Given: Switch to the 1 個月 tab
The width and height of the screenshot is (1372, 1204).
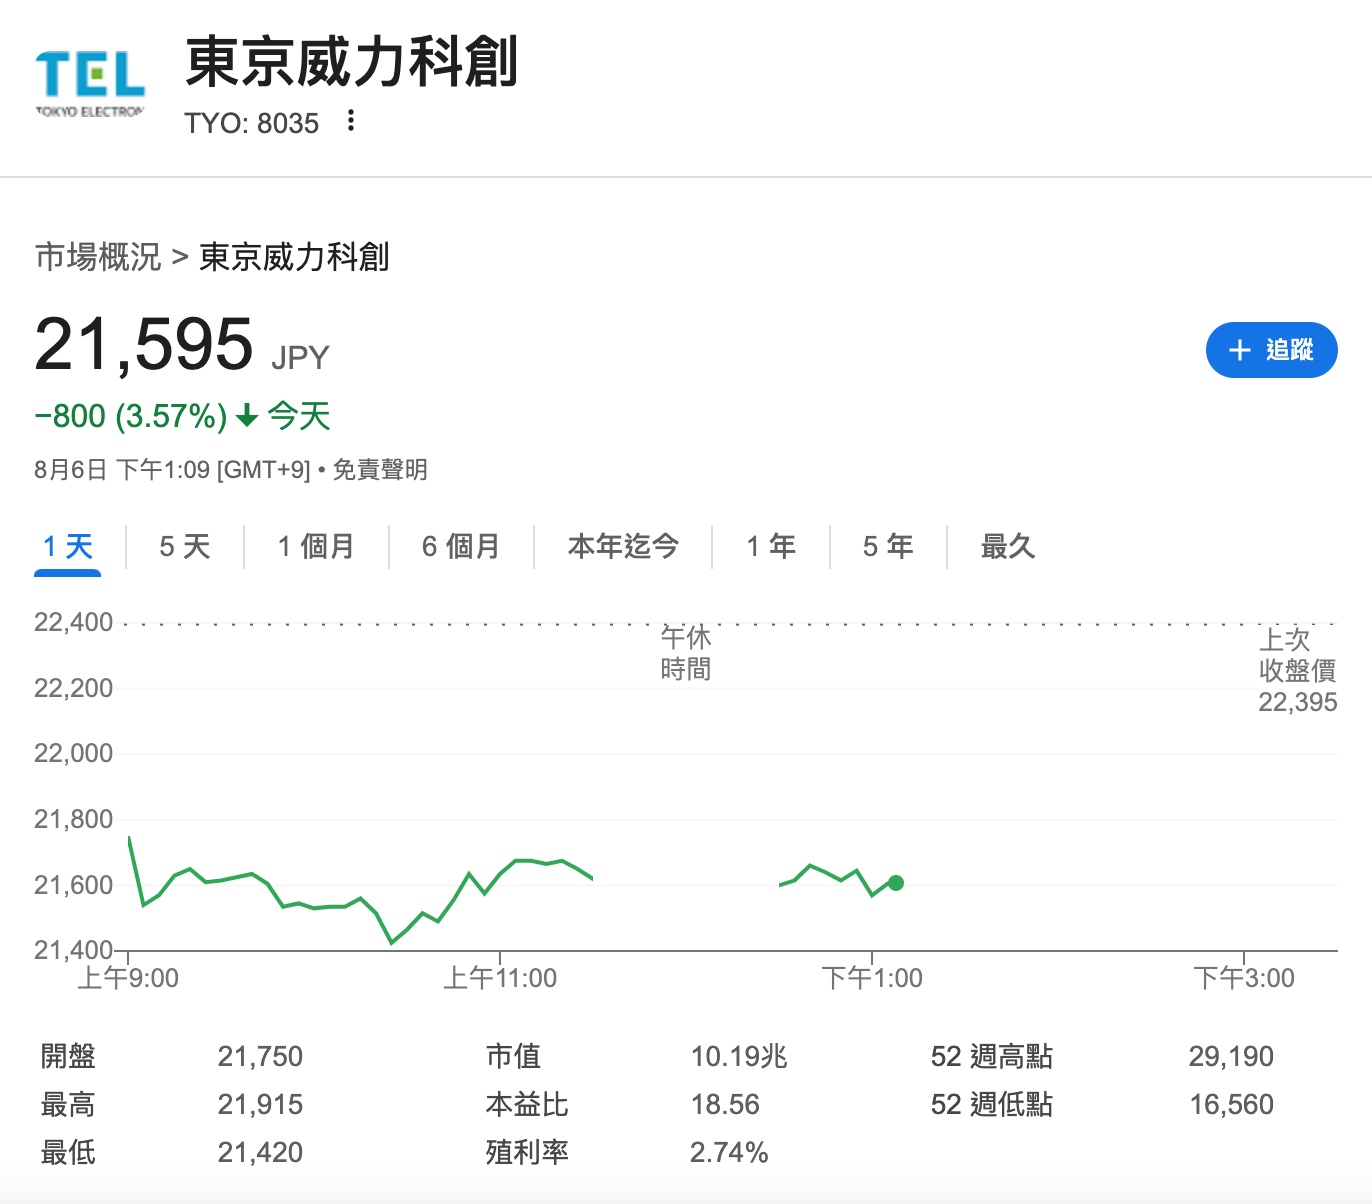Looking at the screenshot, I should point(316,547).
